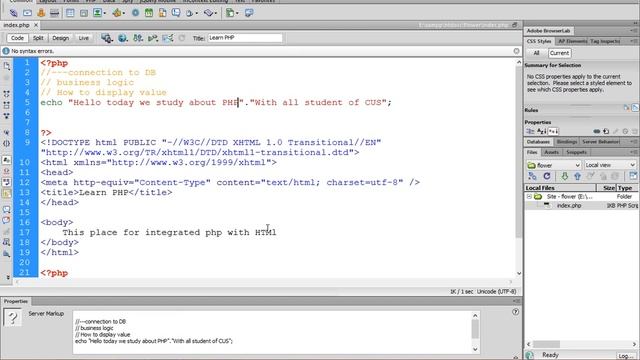Switch to the Assets tab

tap(551, 152)
